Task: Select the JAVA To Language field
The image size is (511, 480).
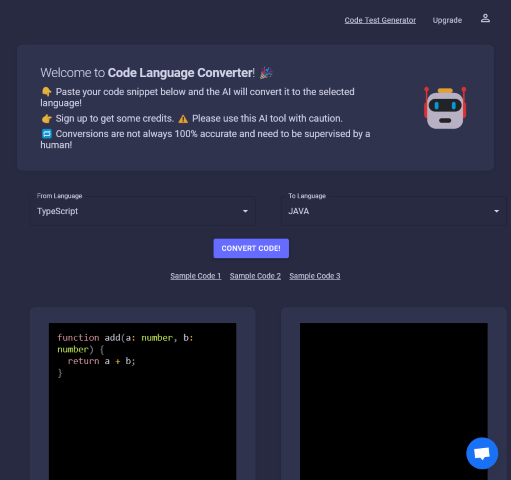Action: coord(394,211)
